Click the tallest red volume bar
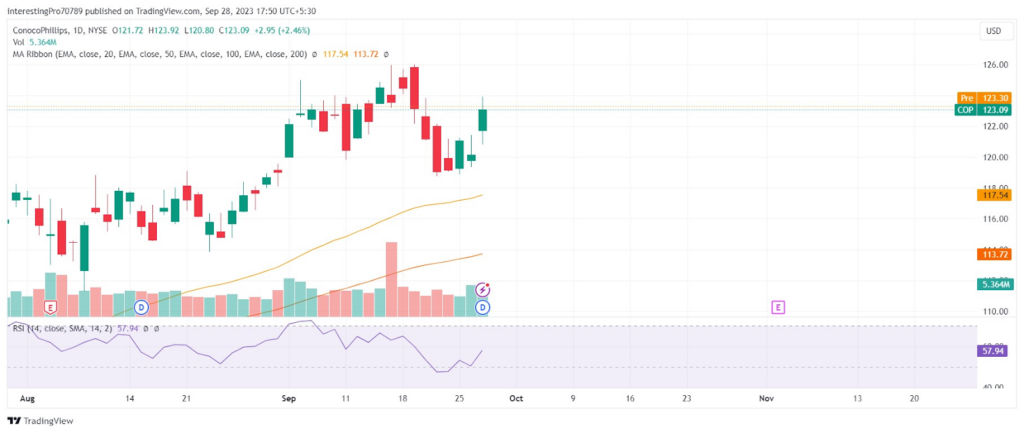The width and height of the screenshot is (1024, 433). 391,280
